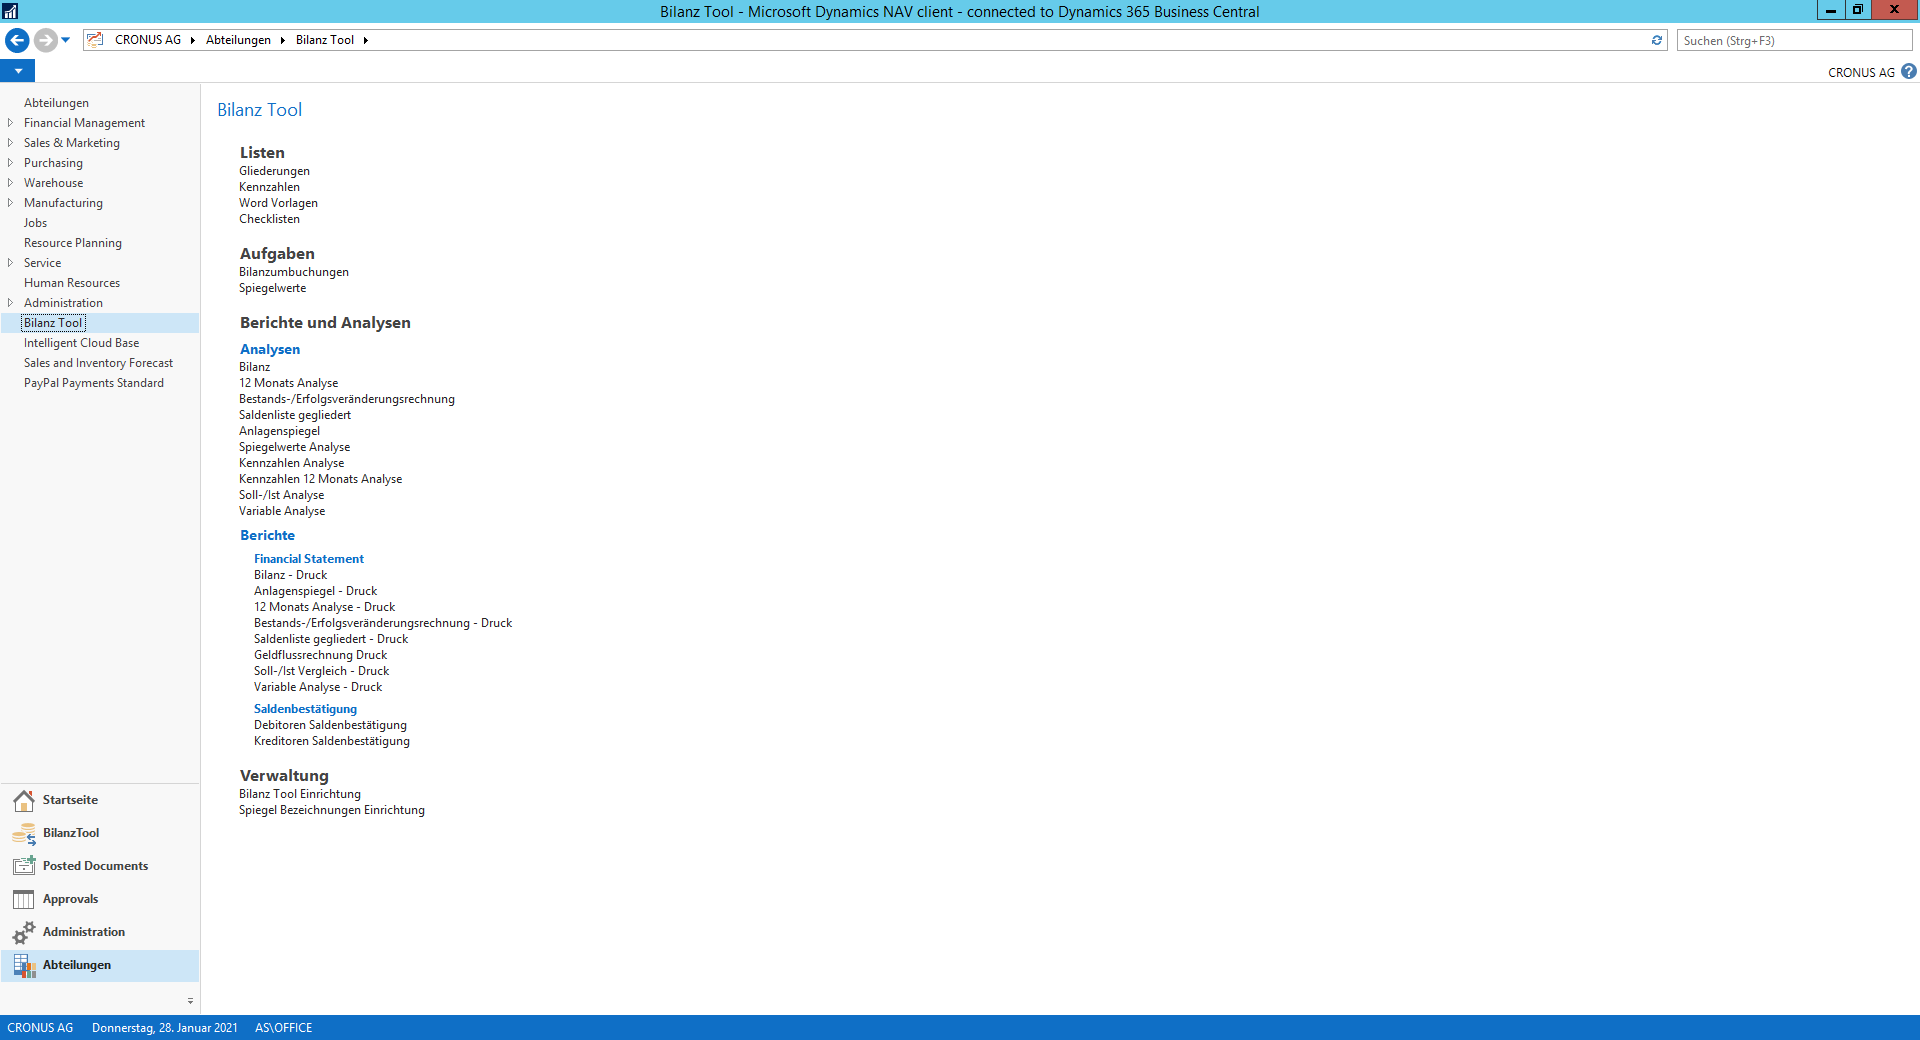The width and height of the screenshot is (1920, 1040).
Task: Open the blue help question mark icon
Action: pyautogui.click(x=1909, y=72)
